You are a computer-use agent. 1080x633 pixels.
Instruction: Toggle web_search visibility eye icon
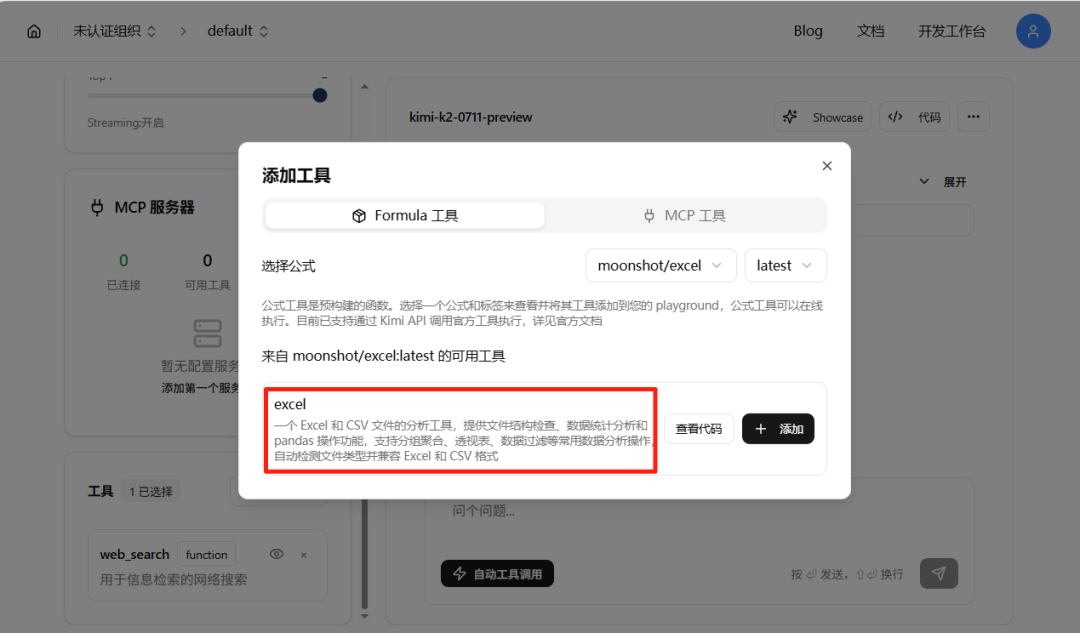click(x=276, y=554)
